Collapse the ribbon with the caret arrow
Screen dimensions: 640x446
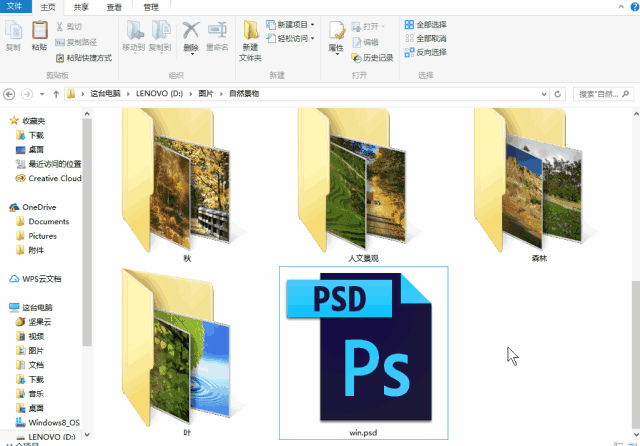point(621,7)
